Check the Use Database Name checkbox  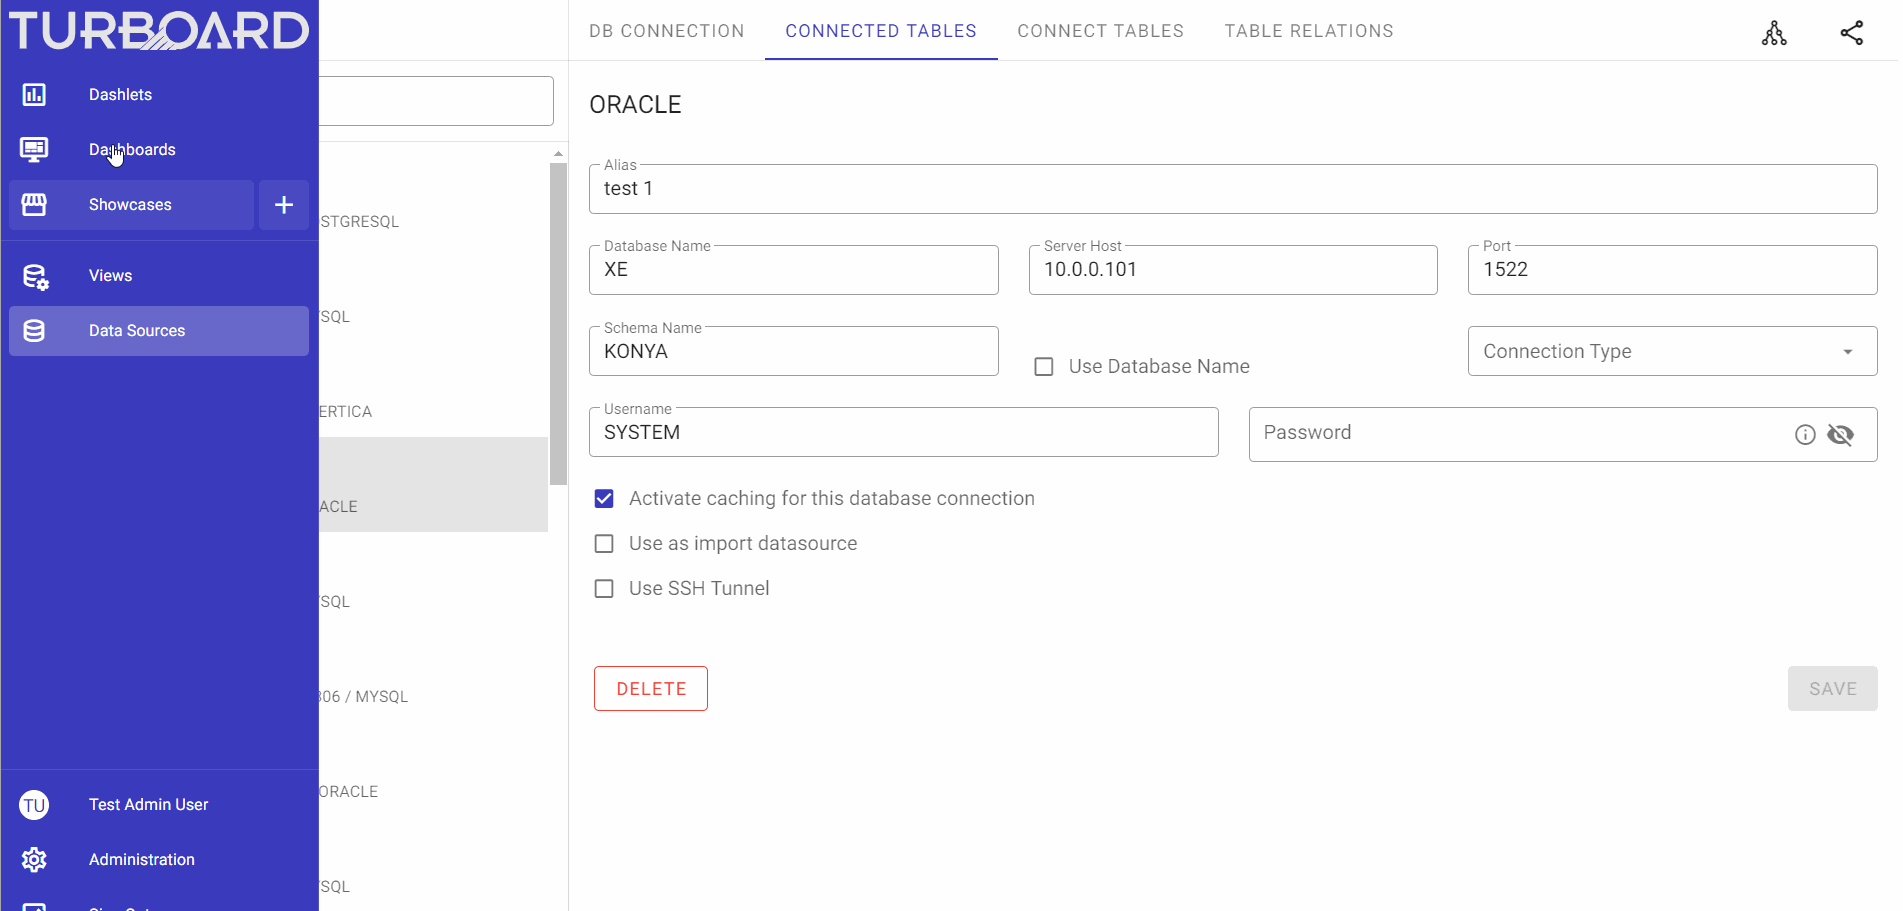(1044, 367)
